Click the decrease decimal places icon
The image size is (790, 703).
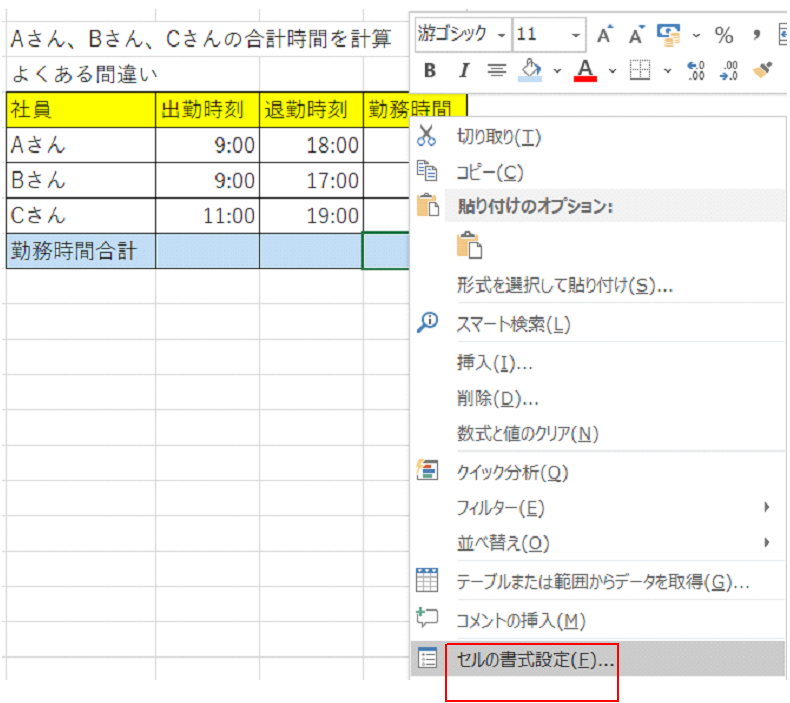(729, 70)
